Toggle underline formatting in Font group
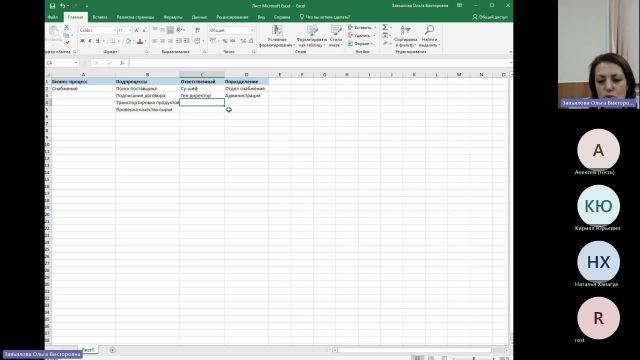 point(98,41)
